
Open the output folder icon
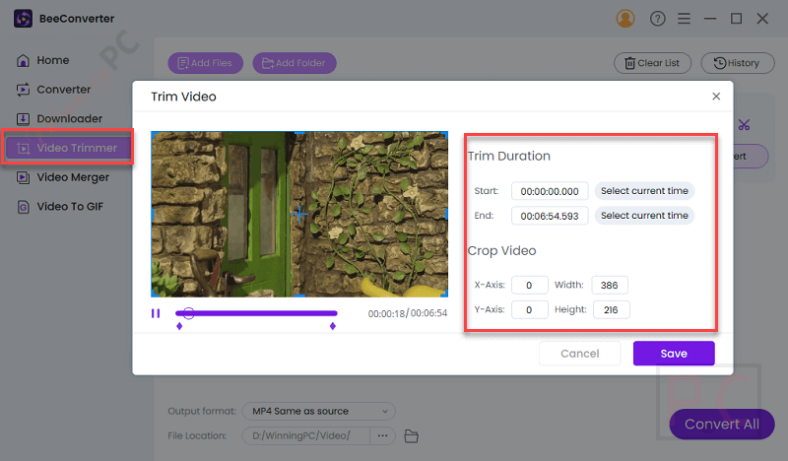click(x=411, y=436)
